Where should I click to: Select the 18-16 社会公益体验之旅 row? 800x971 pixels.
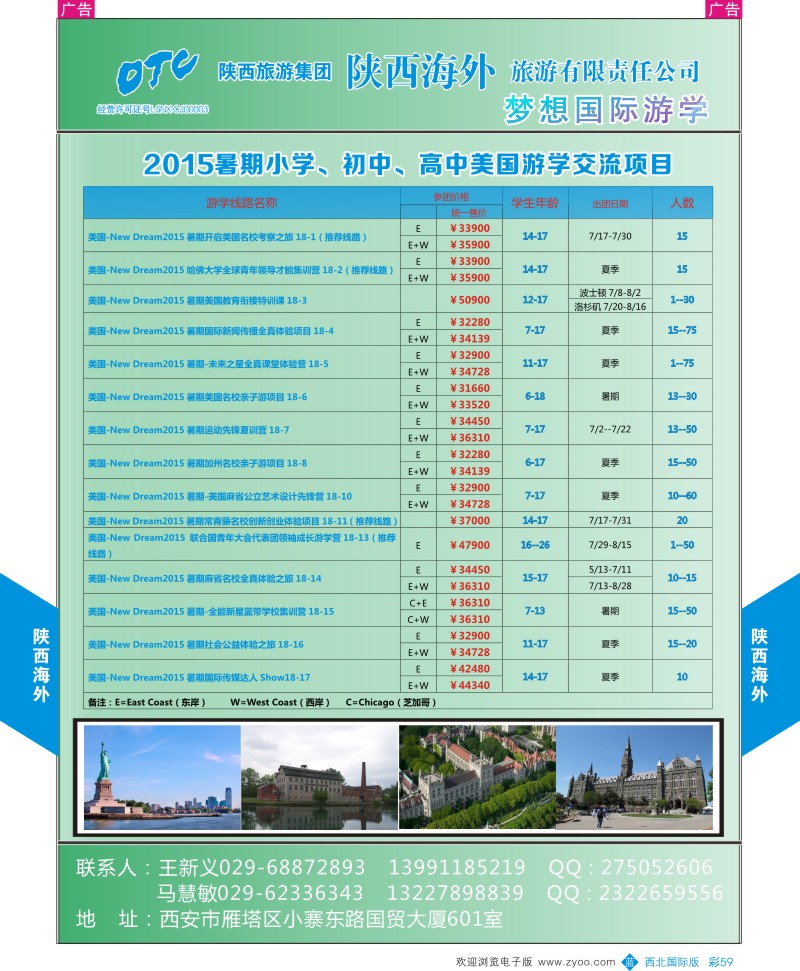pyautogui.click(x=398, y=644)
